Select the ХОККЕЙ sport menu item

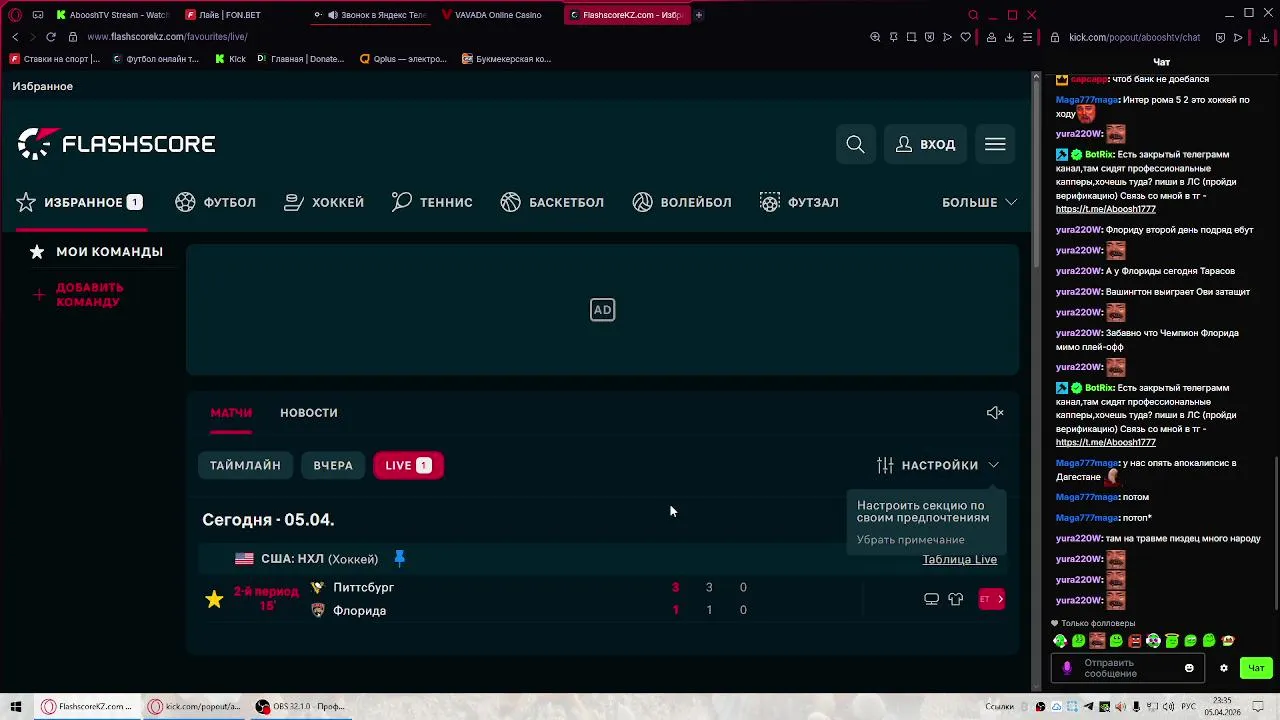pos(324,202)
